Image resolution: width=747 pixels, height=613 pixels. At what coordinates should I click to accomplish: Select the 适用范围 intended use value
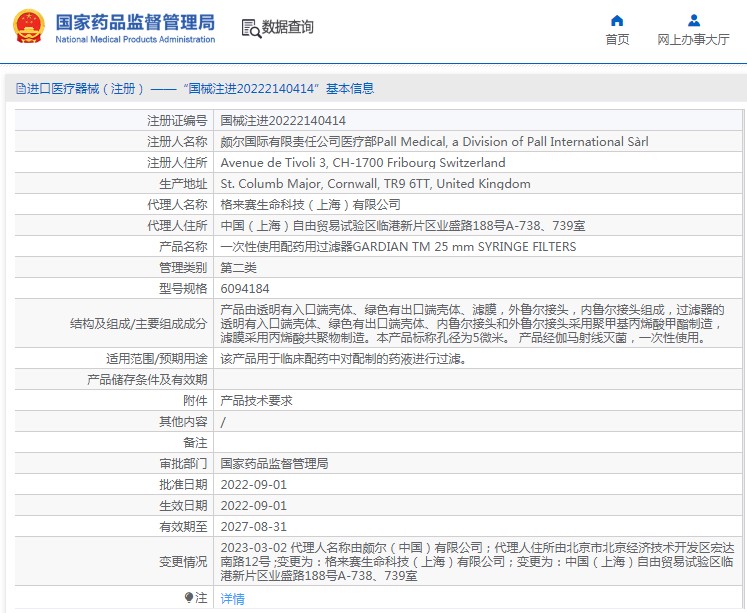[x=343, y=358]
